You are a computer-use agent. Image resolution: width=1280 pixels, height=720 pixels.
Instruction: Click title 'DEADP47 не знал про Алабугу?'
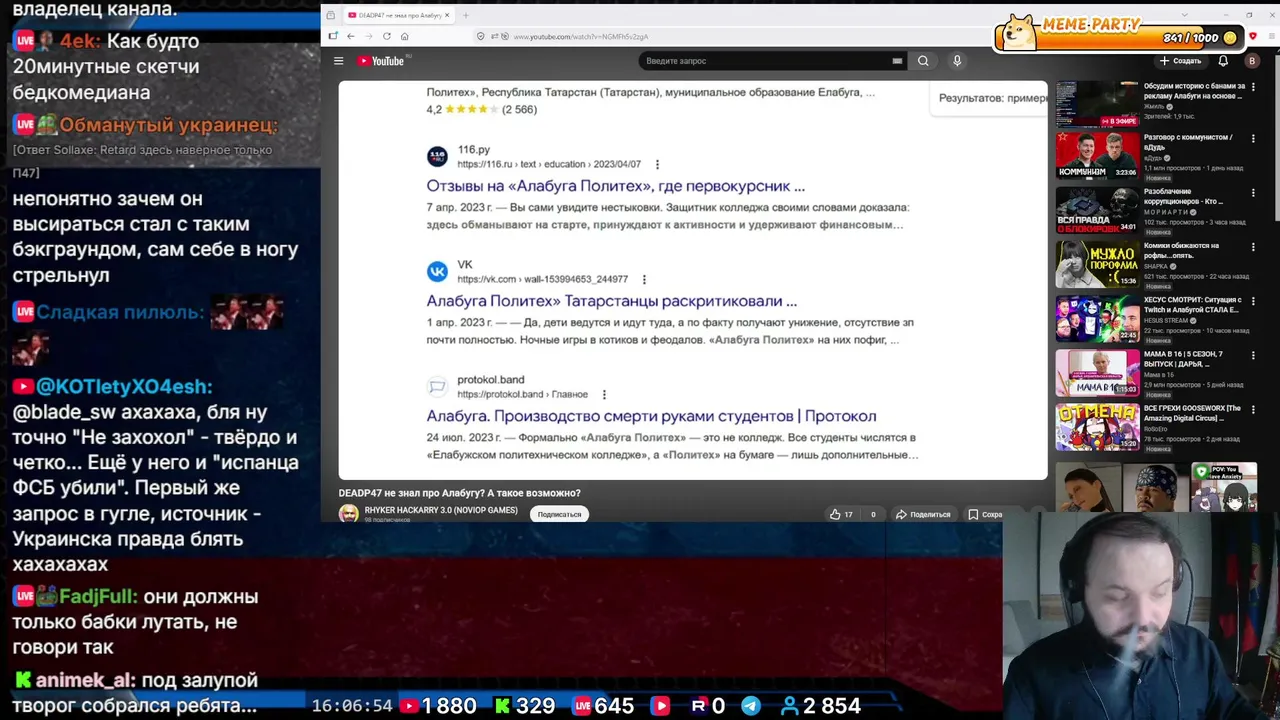459,493
